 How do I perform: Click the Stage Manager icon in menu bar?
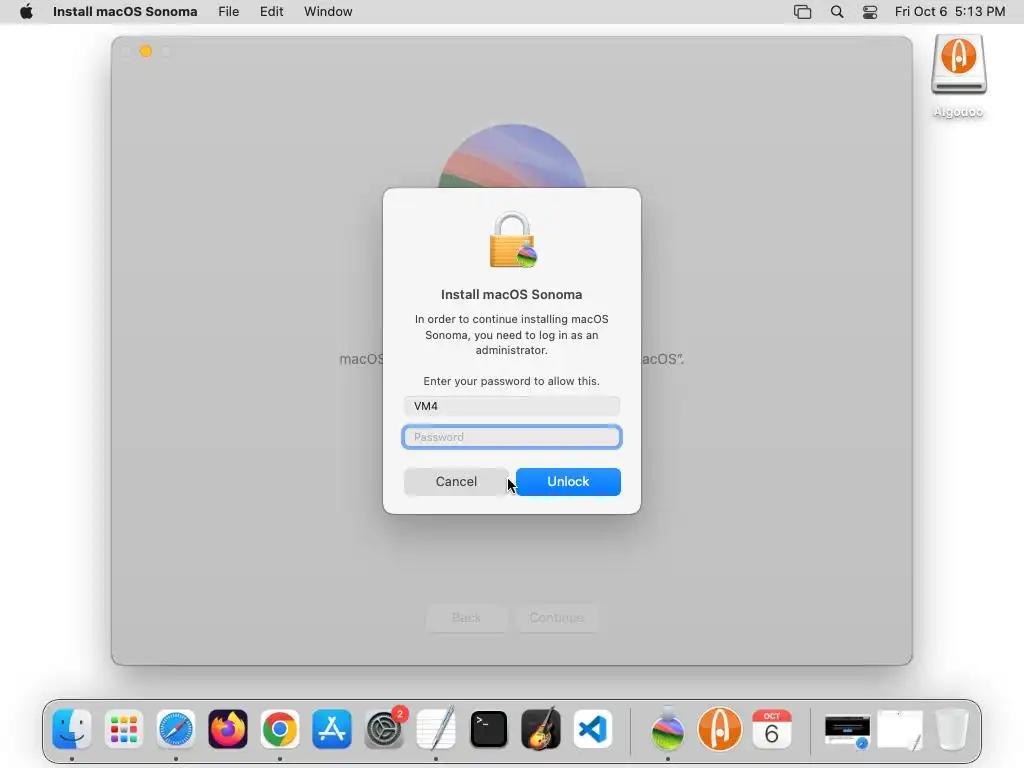pos(803,11)
